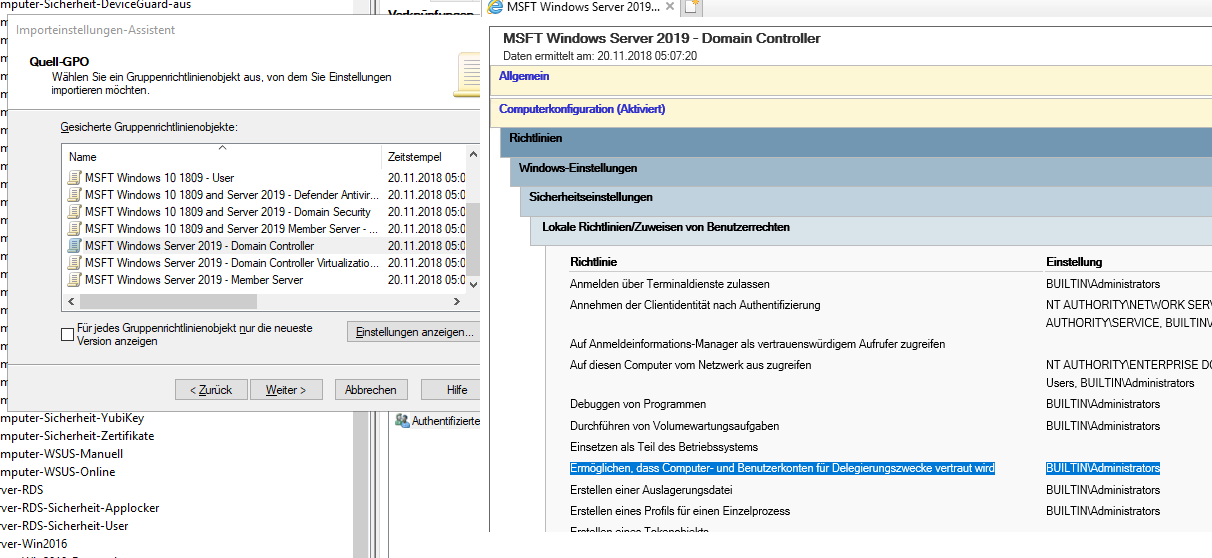Screen dimensions: 1212x558
Task: Open new tab button next to report tab
Action: click(692, 8)
